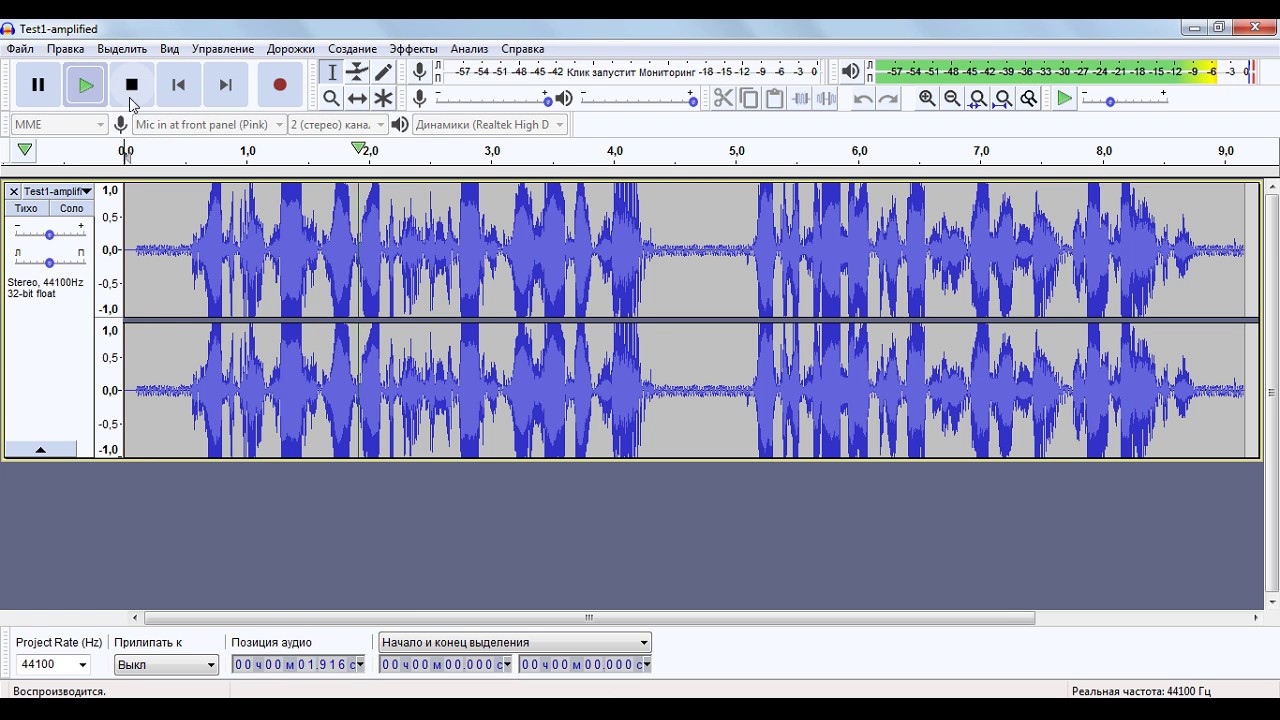Open the MME audio host dropdown
Image resolution: width=1280 pixels, height=720 pixels.
pyautogui.click(x=59, y=124)
